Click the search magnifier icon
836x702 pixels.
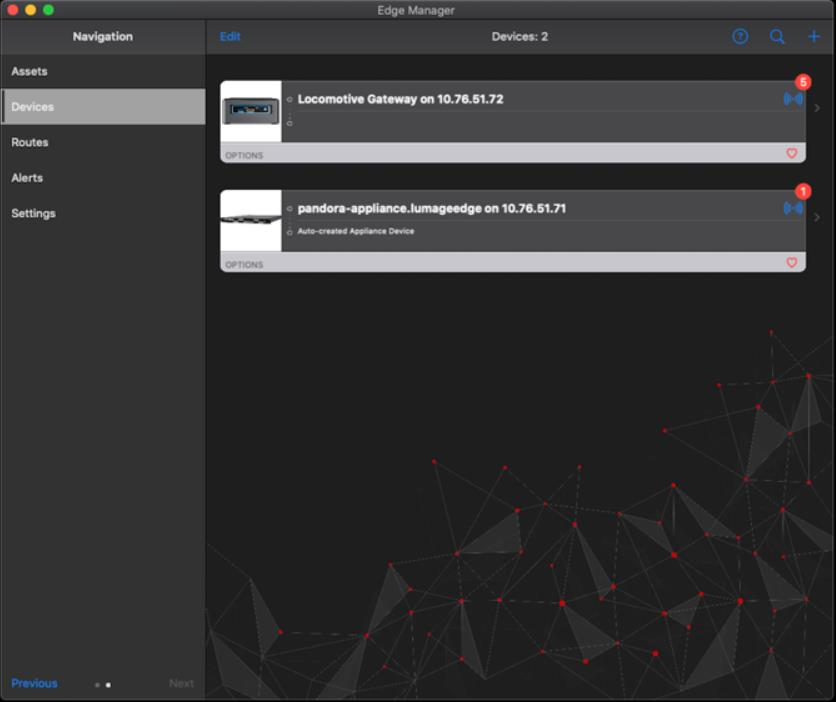coord(777,37)
